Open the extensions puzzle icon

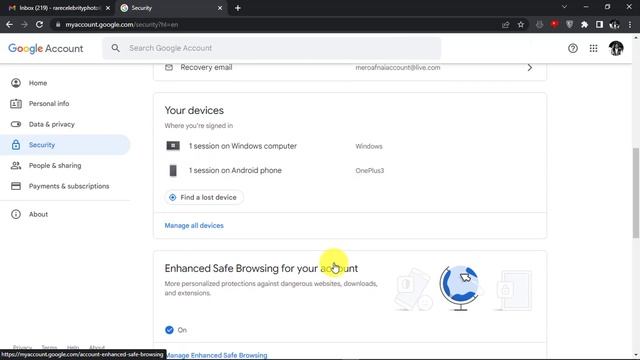pyautogui.click(x=584, y=24)
